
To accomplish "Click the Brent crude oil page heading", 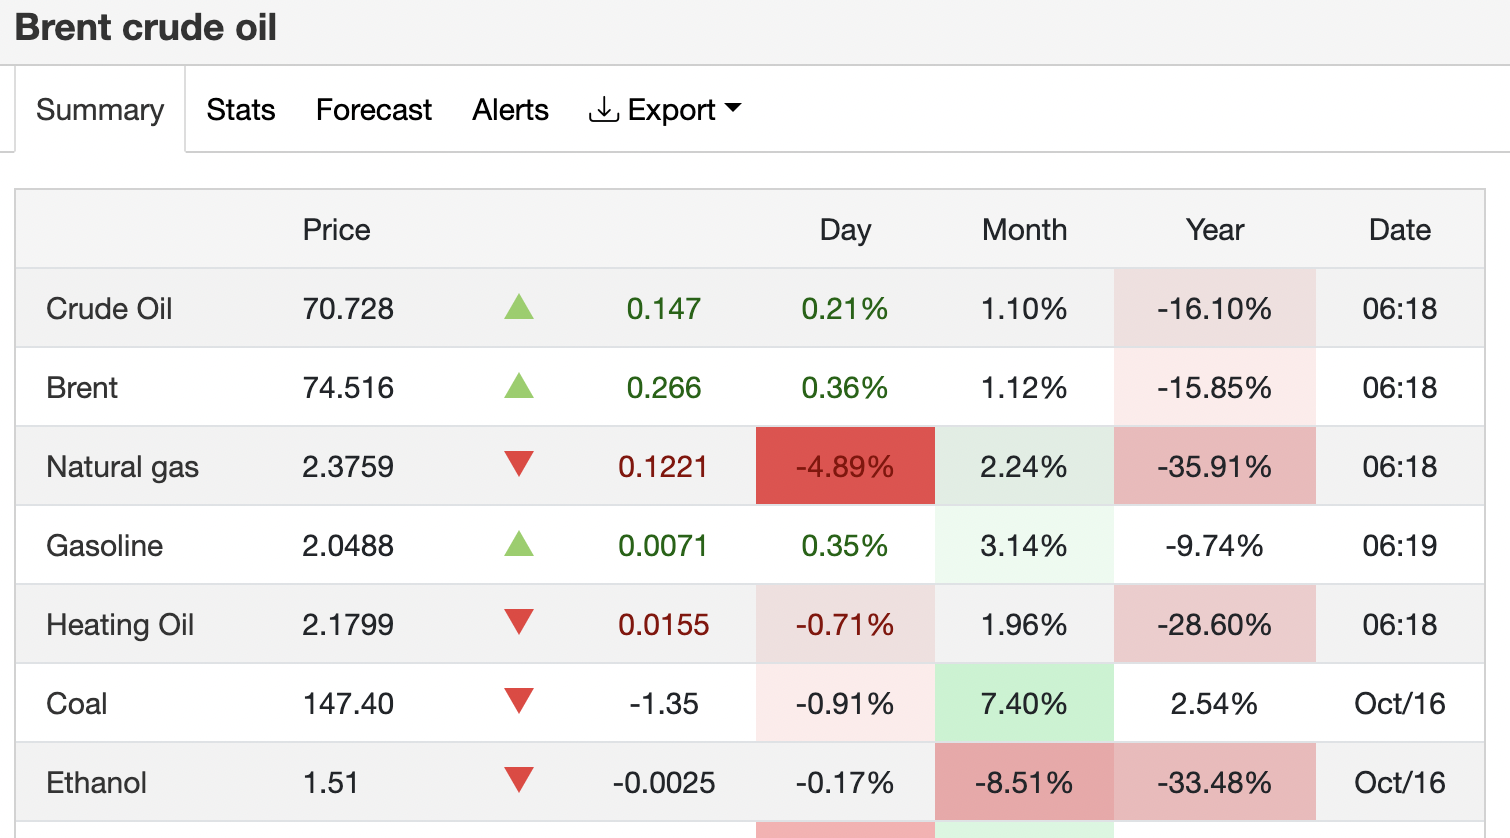I will click(146, 27).
